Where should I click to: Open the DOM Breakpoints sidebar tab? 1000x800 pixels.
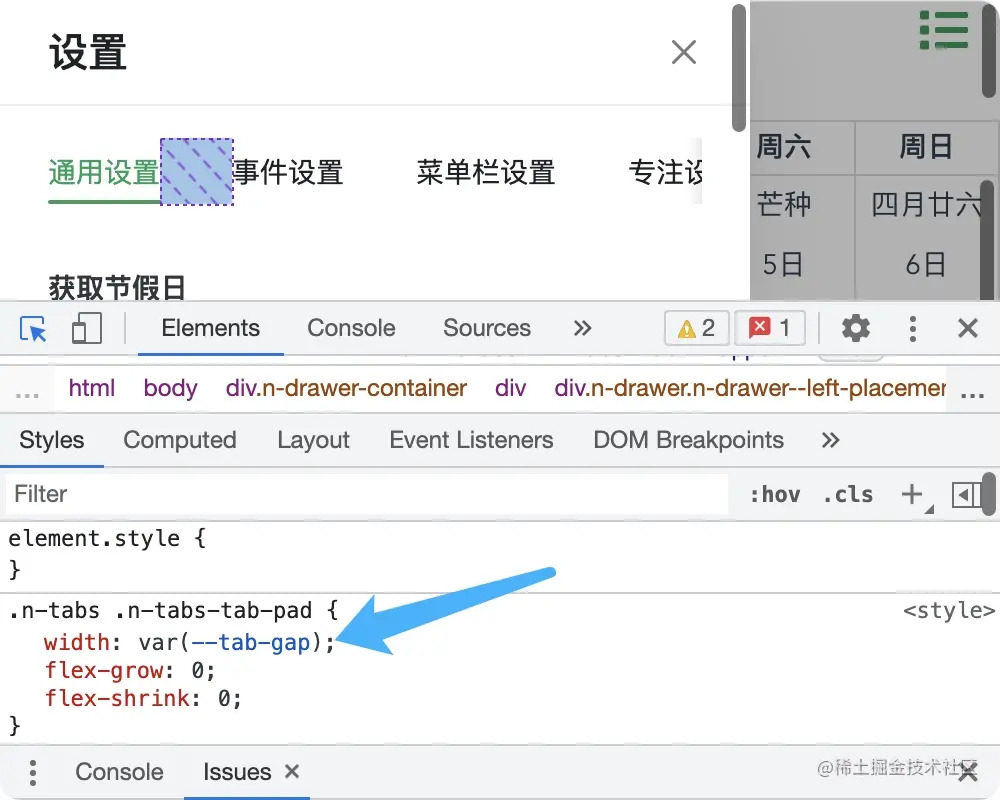[x=688, y=440]
